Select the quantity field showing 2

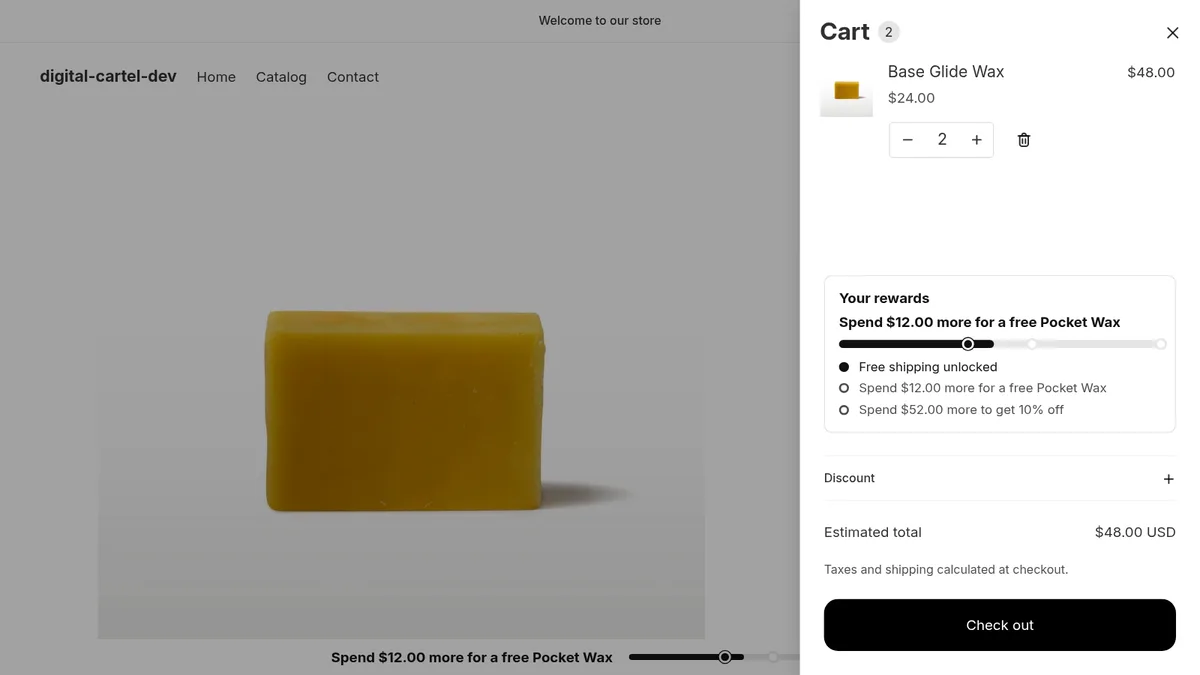(942, 140)
